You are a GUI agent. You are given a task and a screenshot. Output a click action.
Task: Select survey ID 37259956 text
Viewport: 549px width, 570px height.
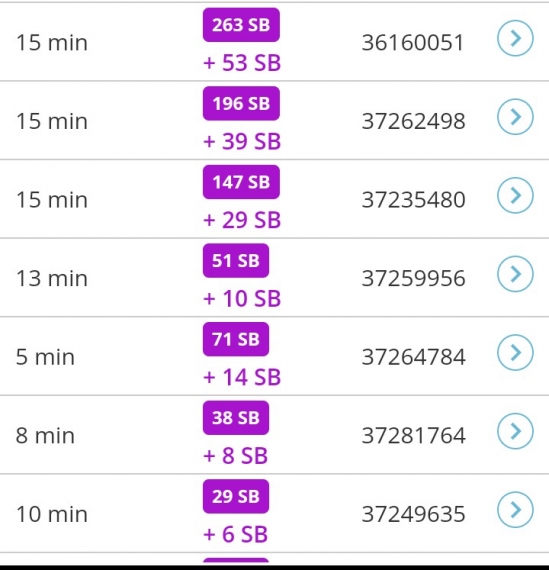click(x=413, y=278)
